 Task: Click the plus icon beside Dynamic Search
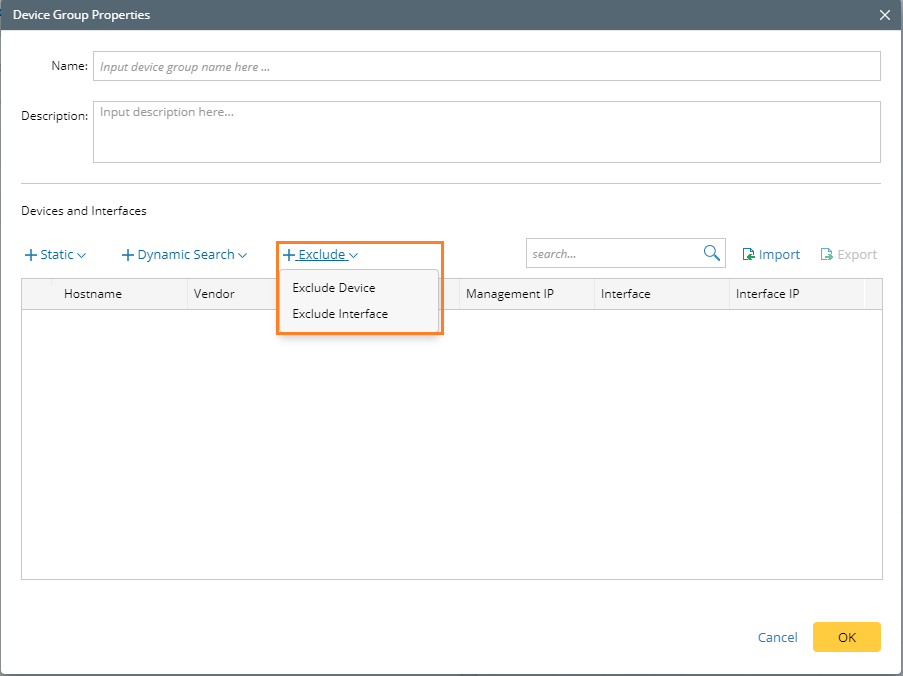tap(128, 255)
